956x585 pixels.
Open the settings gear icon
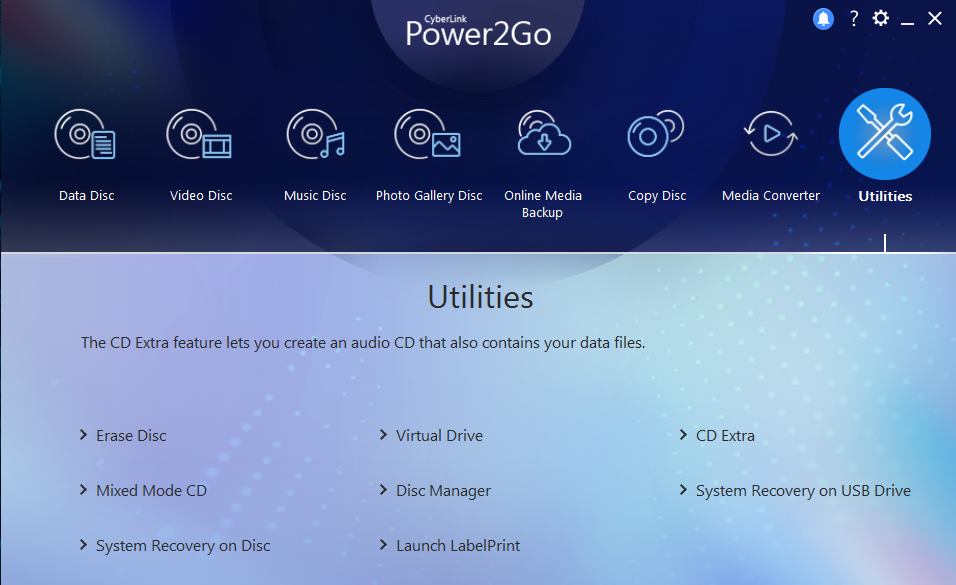880,18
